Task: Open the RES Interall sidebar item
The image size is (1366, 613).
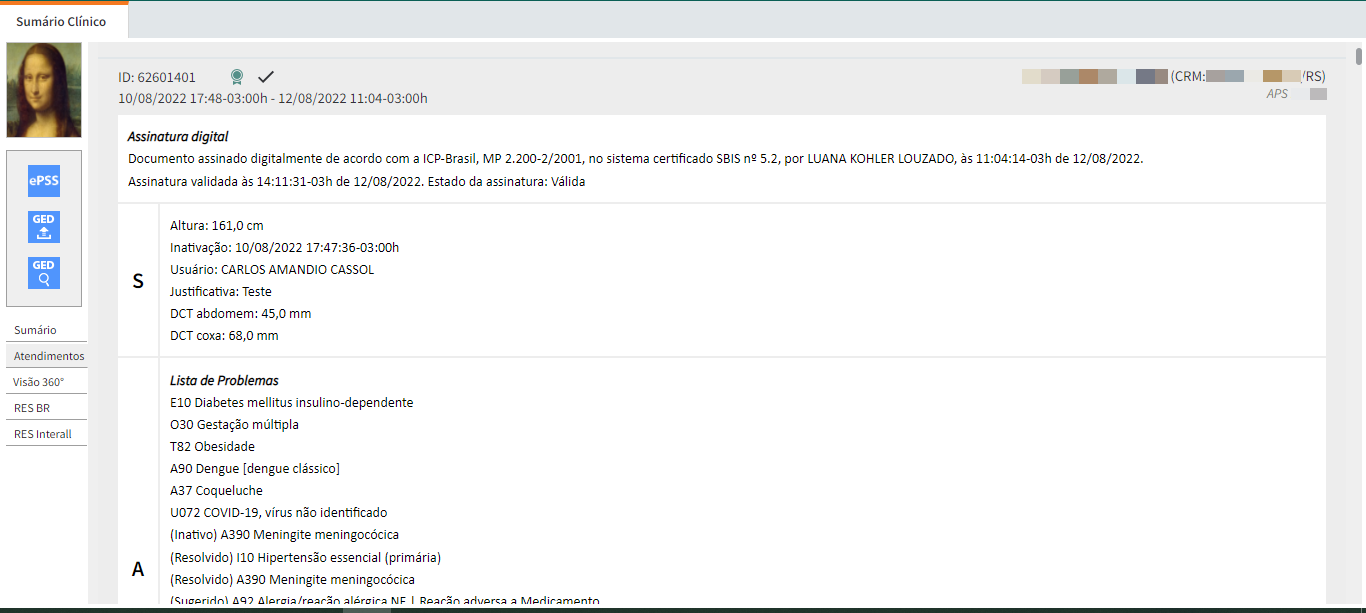Action: 46,434
